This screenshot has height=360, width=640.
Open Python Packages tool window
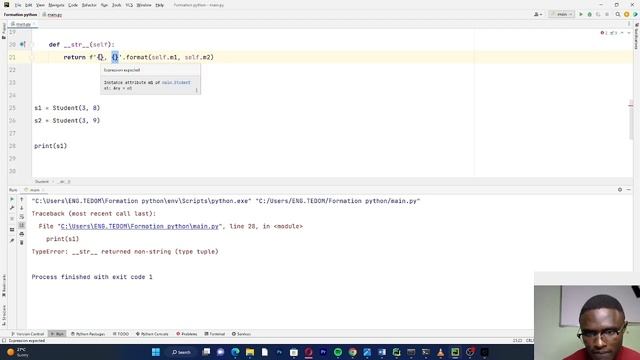coord(88,334)
